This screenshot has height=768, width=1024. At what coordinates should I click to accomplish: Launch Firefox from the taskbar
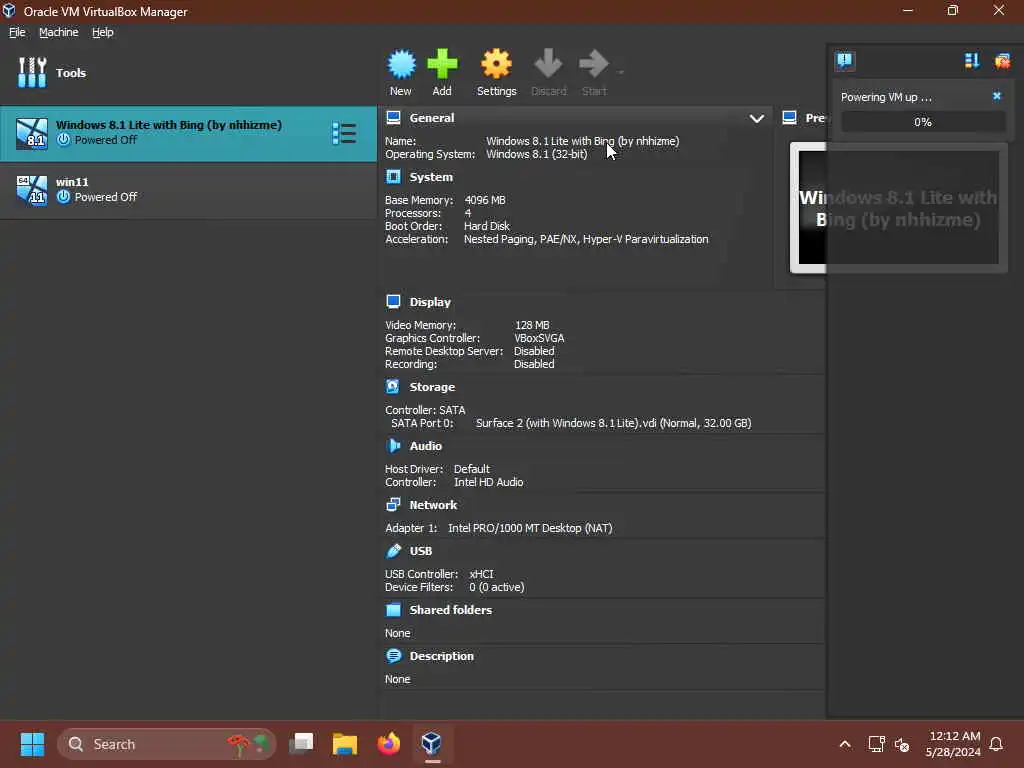389,744
